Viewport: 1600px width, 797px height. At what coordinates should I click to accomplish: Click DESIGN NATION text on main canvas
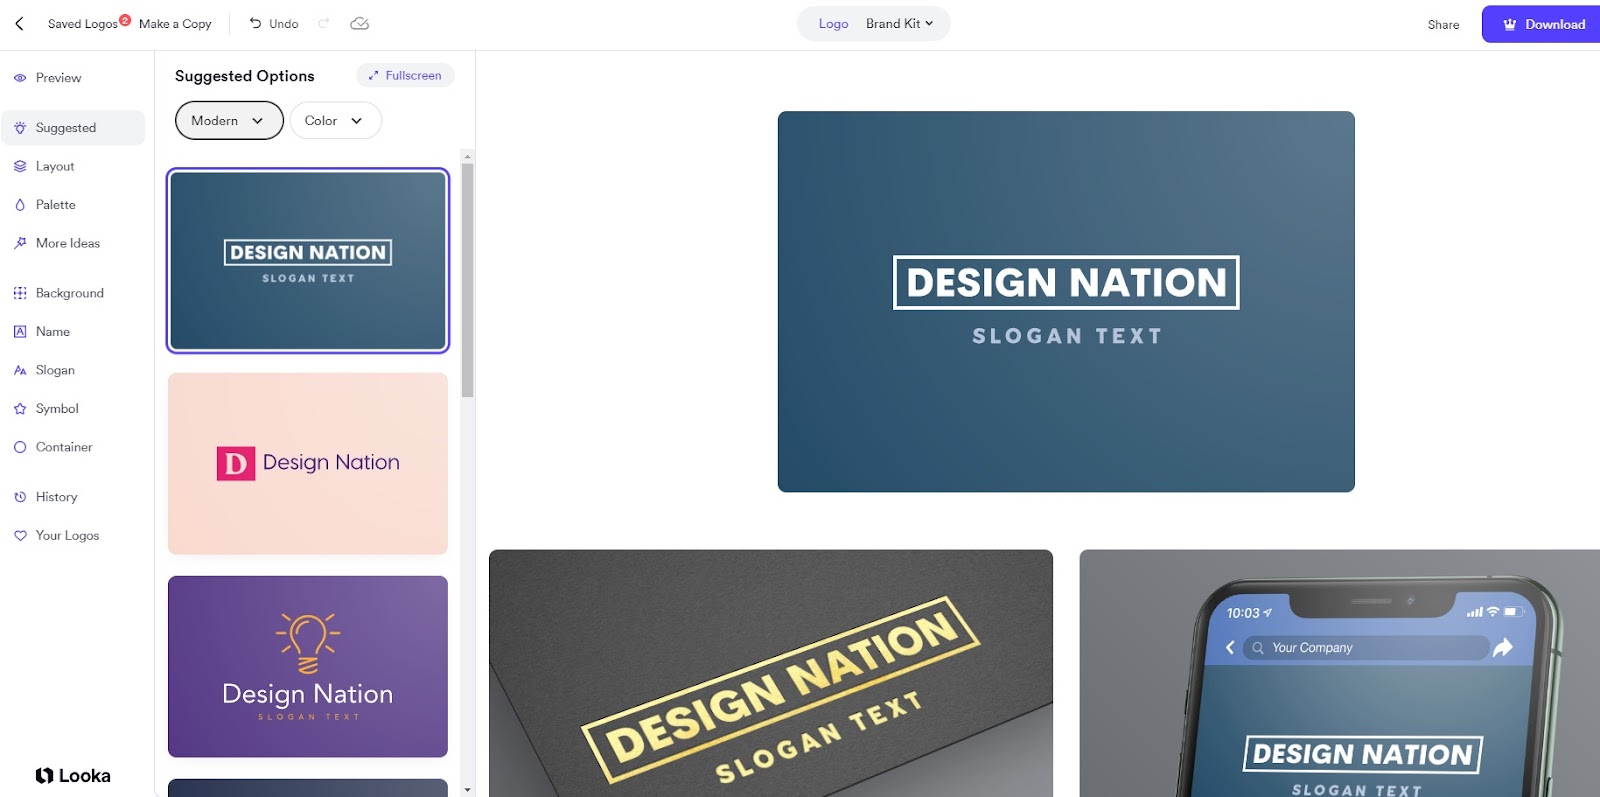click(x=1066, y=283)
